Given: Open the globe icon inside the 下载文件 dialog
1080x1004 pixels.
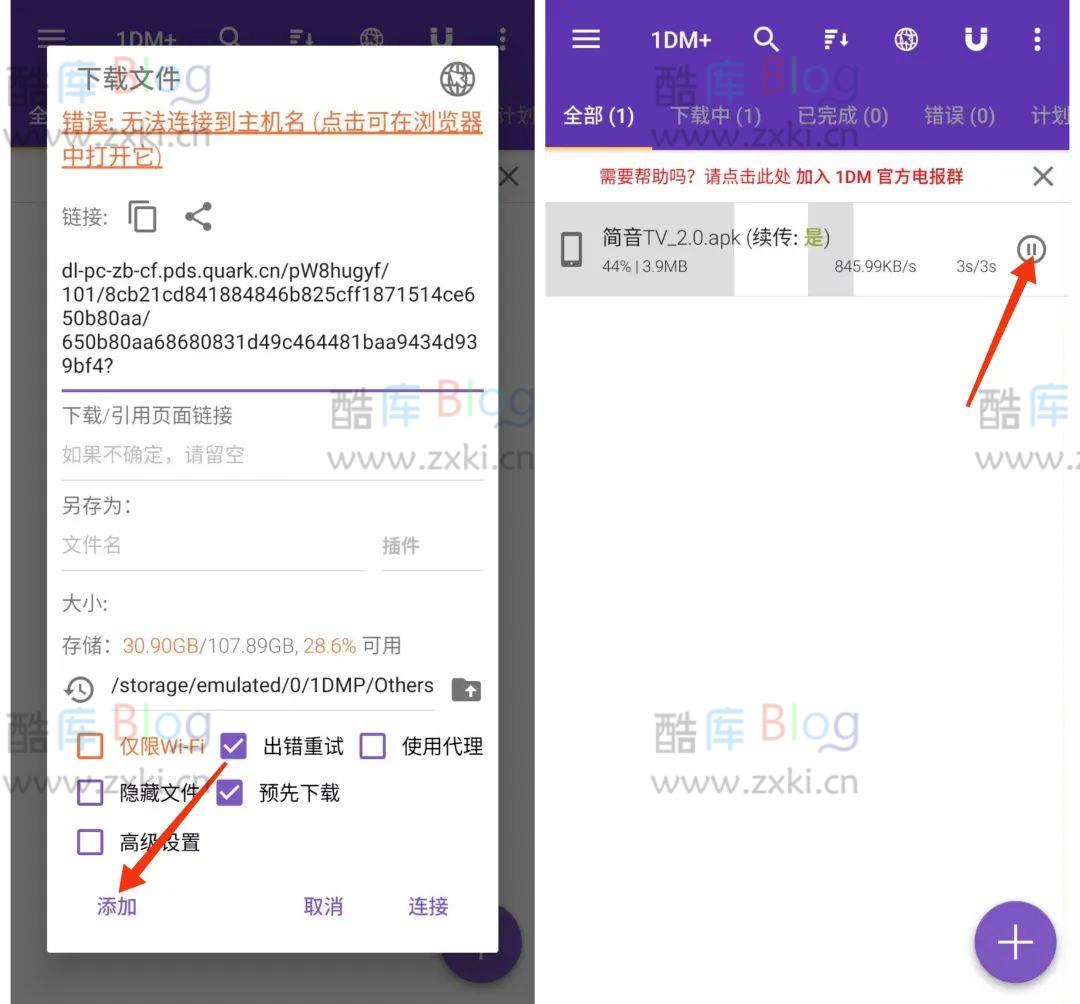Looking at the screenshot, I should point(459,80).
